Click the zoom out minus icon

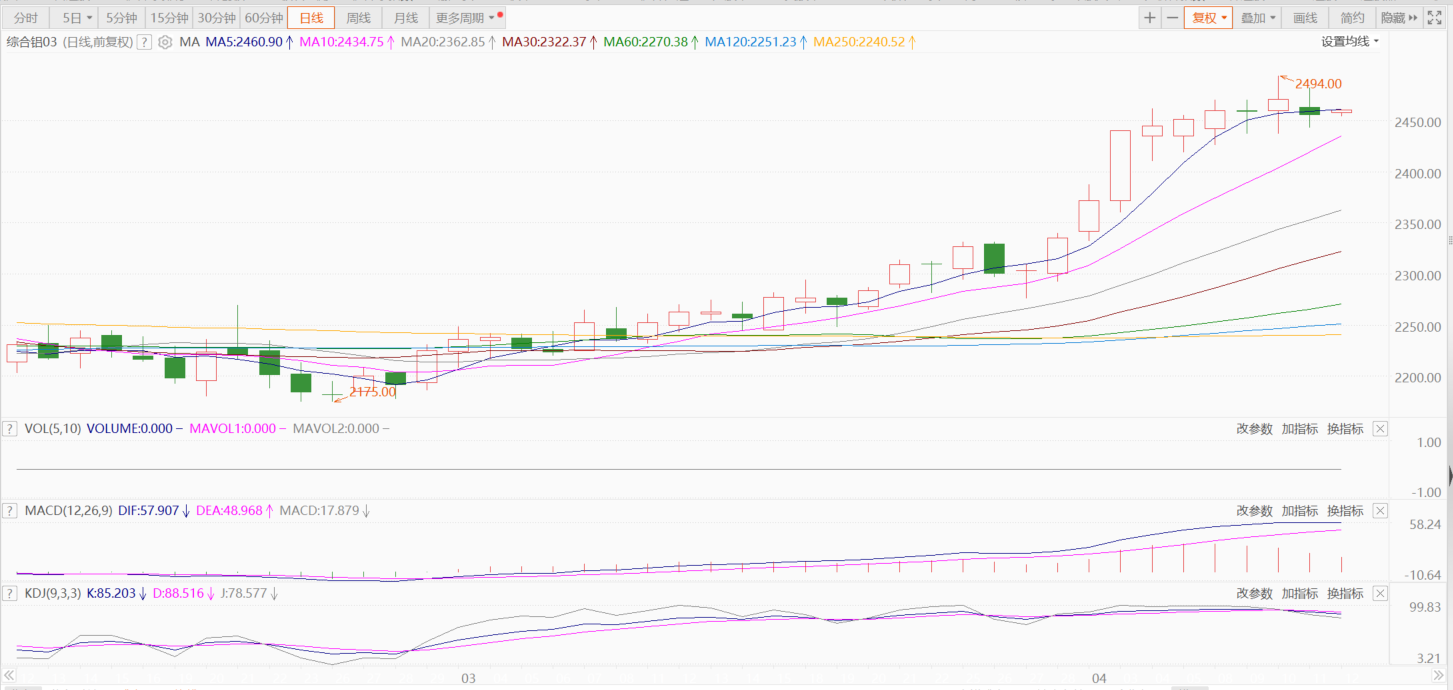pyautogui.click(x=1172, y=18)
